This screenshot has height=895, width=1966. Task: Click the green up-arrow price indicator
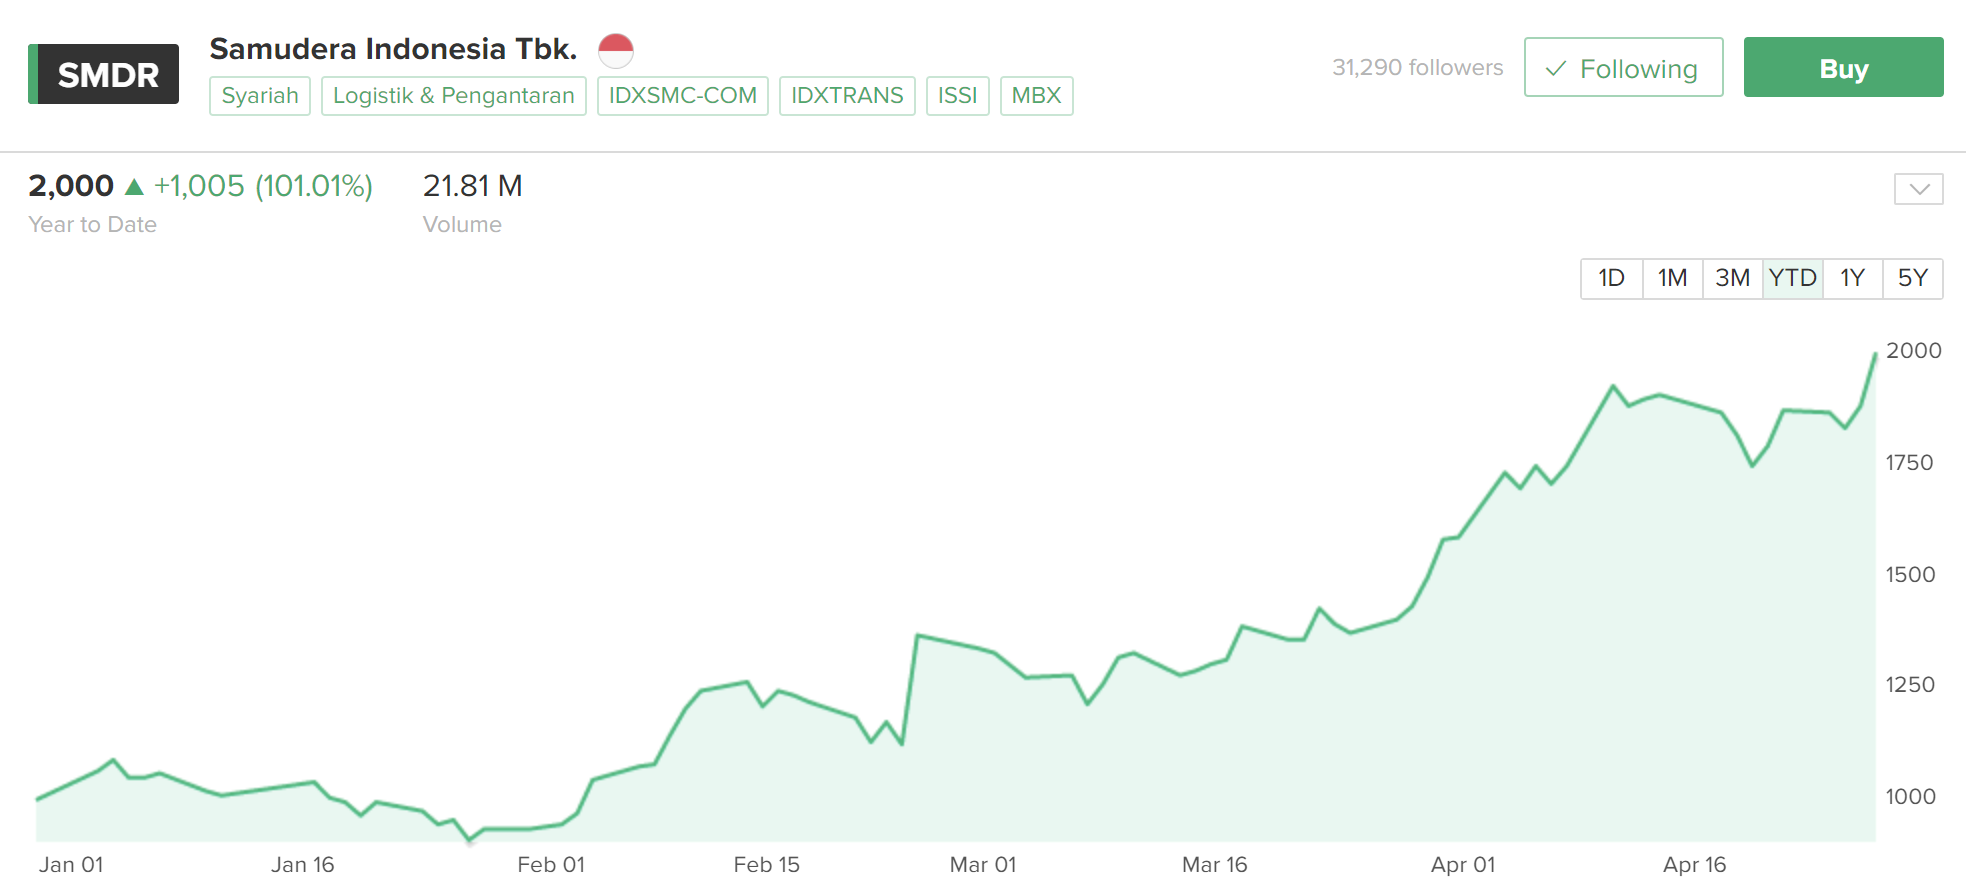pyautogui.click(x=134, y=186)
